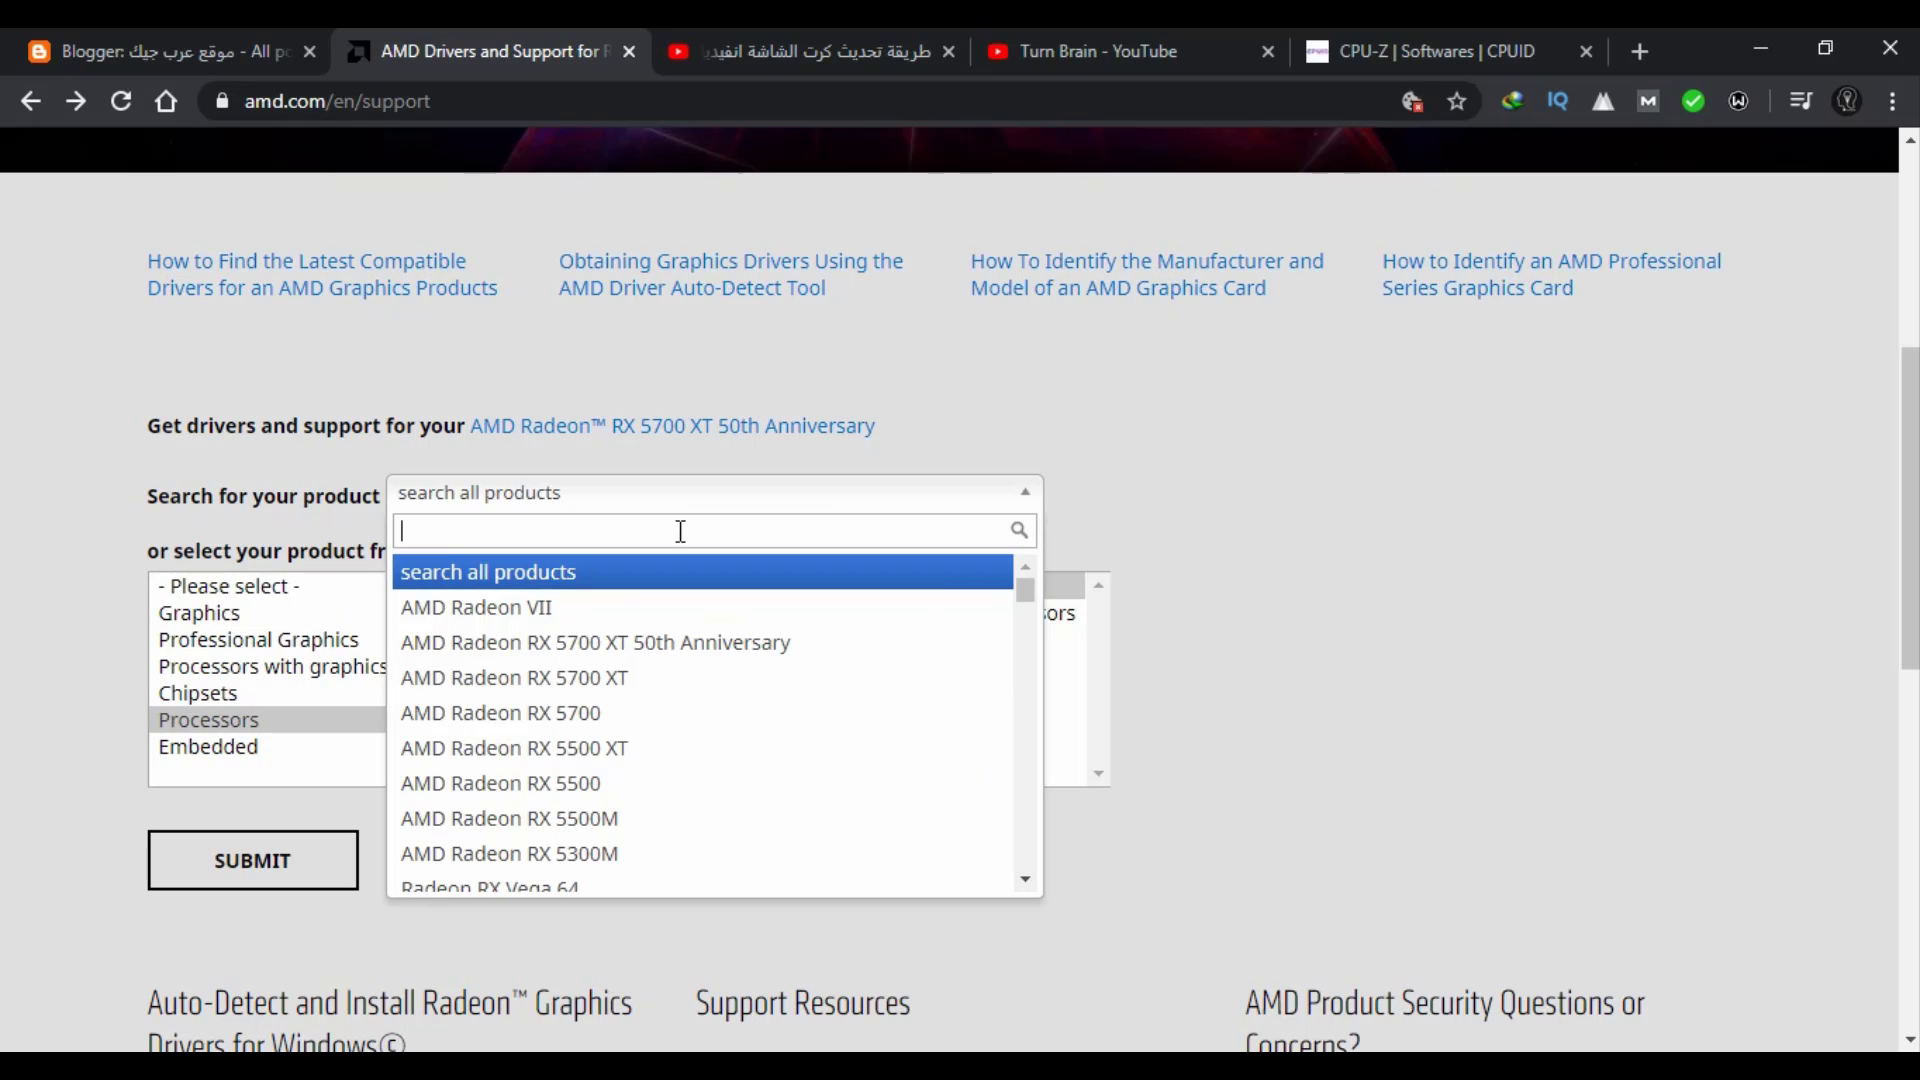Screen dimensions: 1920x1080
Task: Select '- Please select -' list entry
Action: click(x=268, y=586)
